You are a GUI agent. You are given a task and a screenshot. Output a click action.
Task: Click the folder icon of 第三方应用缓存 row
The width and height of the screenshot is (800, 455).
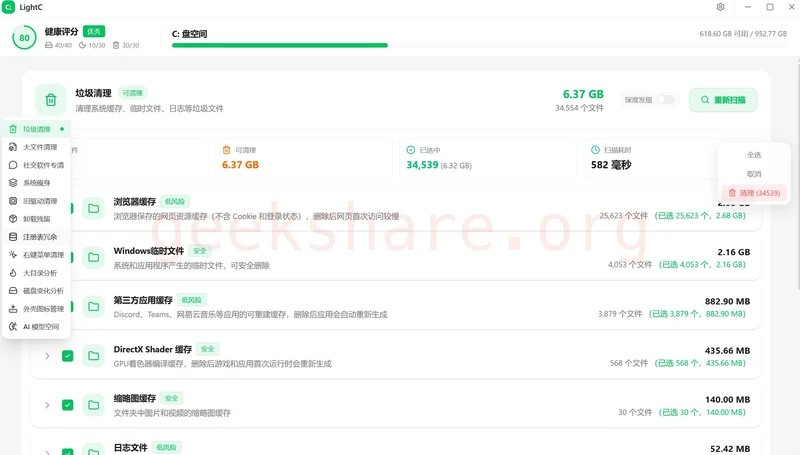[x=93, y=307]
